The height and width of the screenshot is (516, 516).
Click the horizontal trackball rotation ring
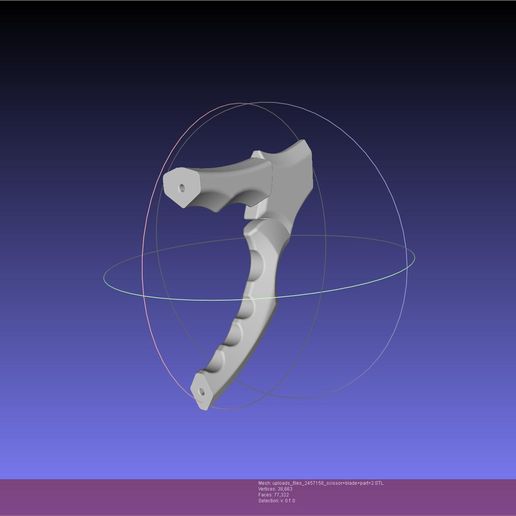259,268
